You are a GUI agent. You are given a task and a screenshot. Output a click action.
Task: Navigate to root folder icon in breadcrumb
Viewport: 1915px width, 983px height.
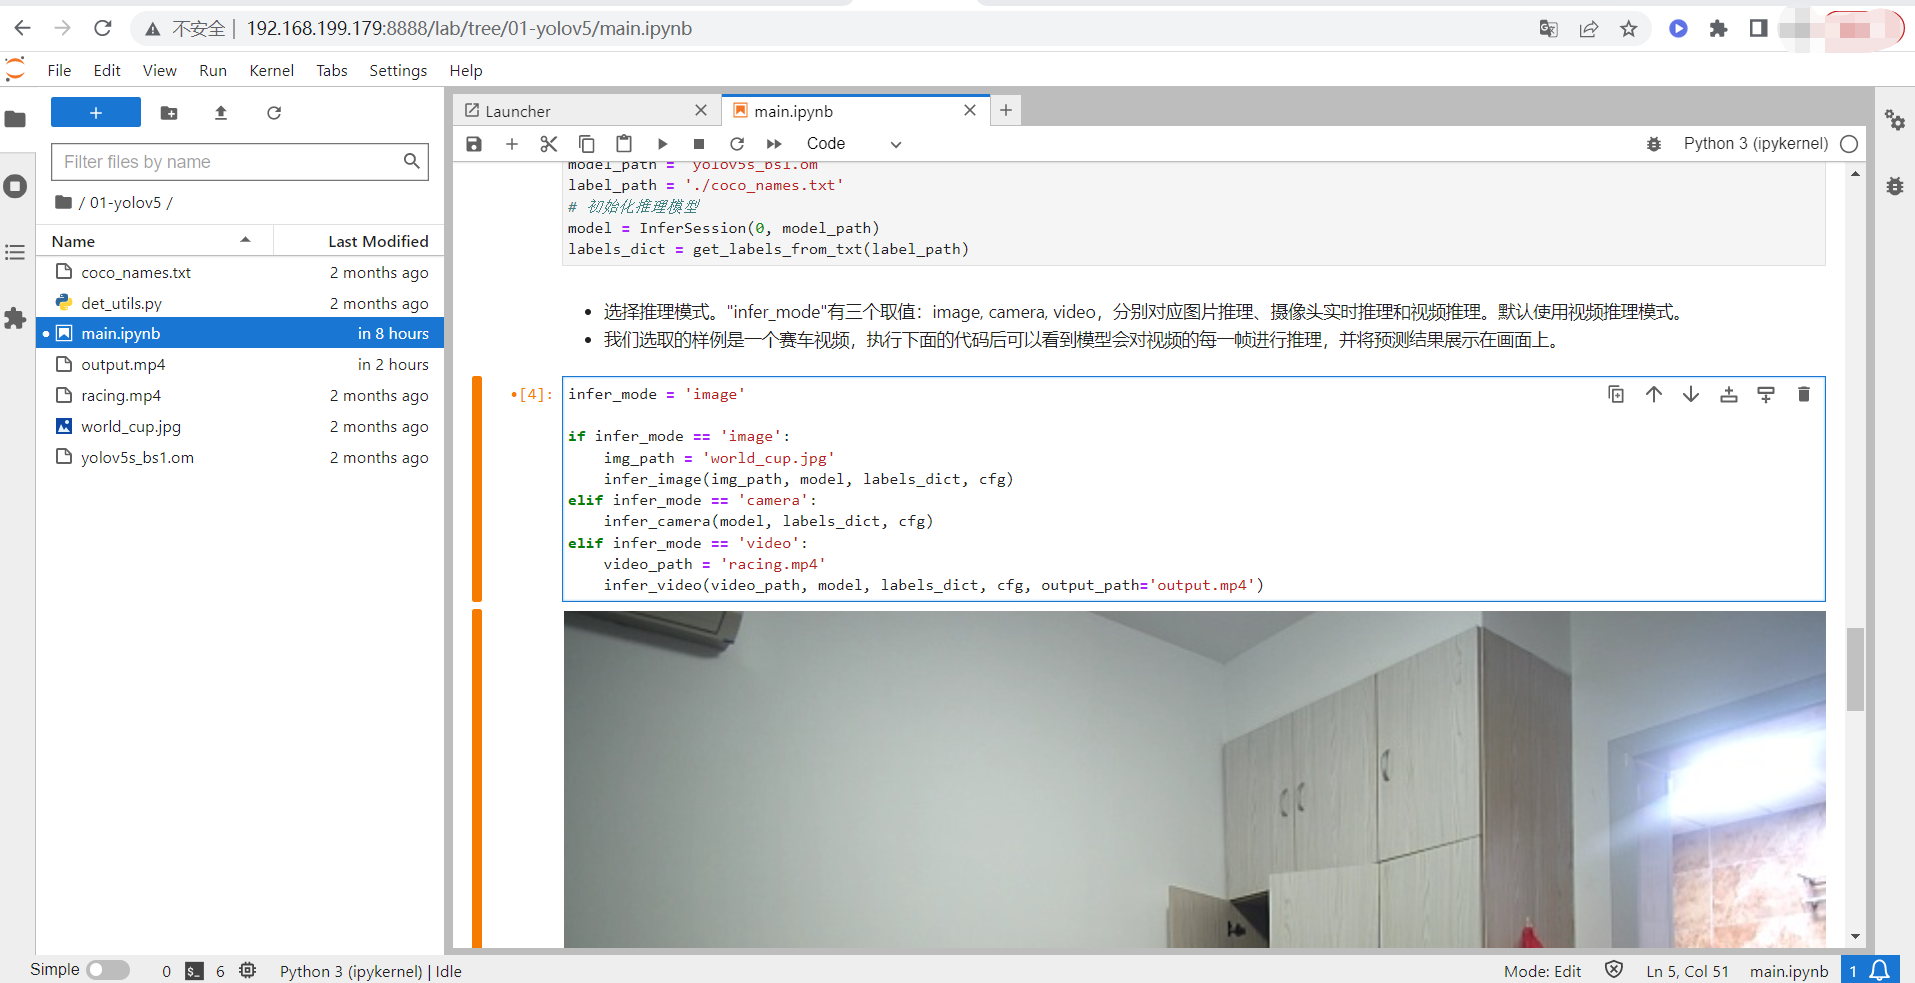[x=63, y=202]
